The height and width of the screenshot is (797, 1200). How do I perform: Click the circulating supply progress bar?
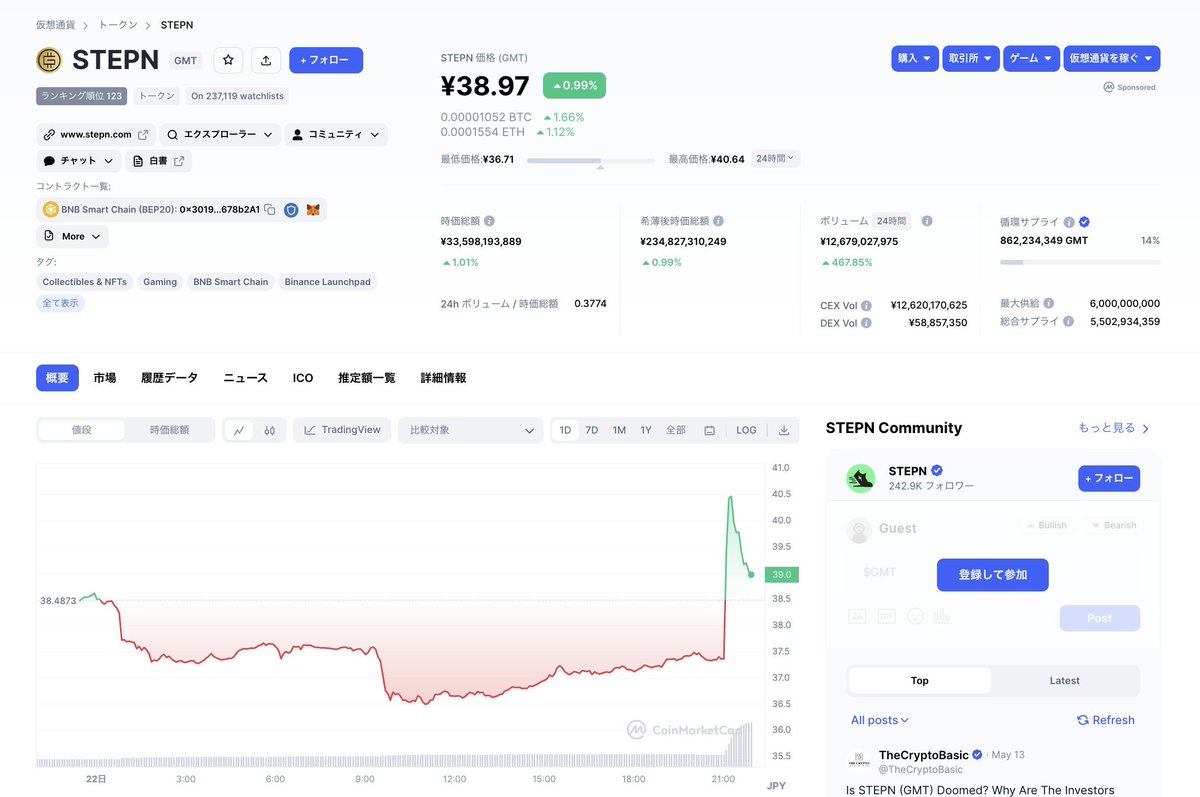point(1080,262)
